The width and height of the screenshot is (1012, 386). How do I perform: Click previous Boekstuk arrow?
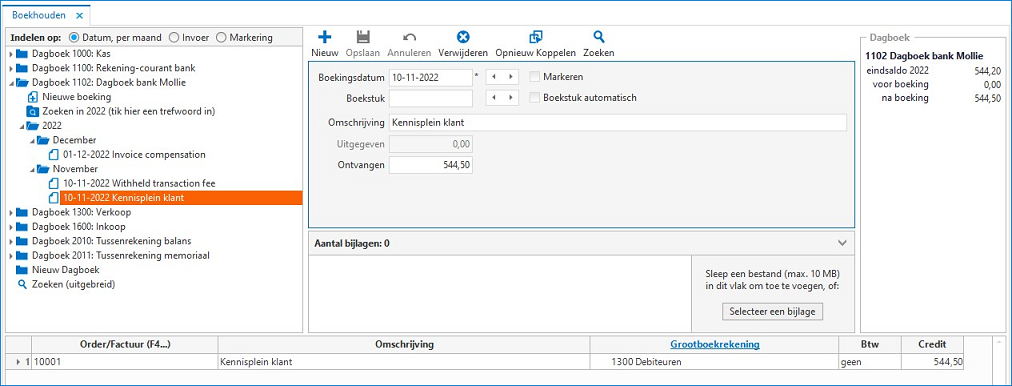pos(493,98)
